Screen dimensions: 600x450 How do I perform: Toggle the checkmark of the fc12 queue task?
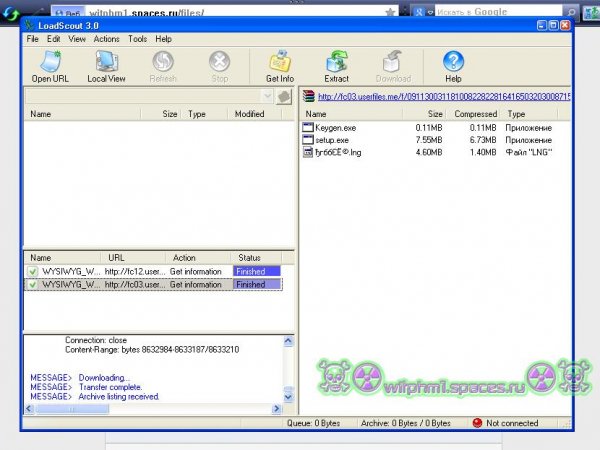point(33,272)
